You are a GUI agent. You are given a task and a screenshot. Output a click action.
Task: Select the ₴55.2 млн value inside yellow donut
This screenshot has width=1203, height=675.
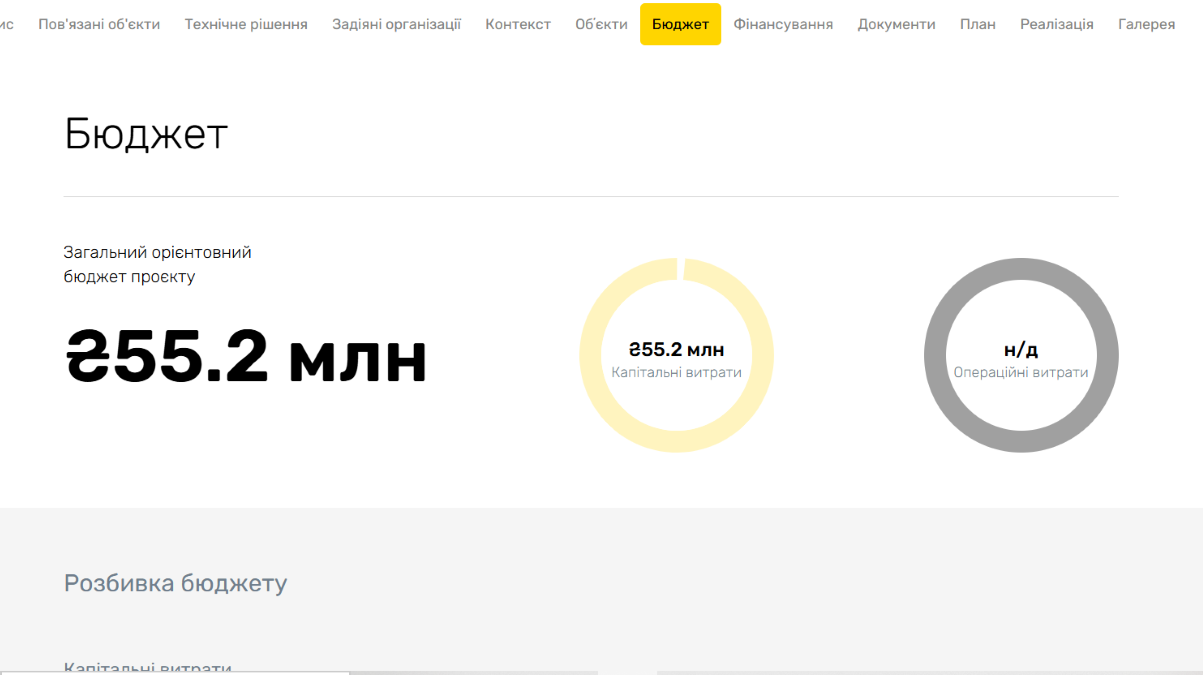tap(676, 350)
